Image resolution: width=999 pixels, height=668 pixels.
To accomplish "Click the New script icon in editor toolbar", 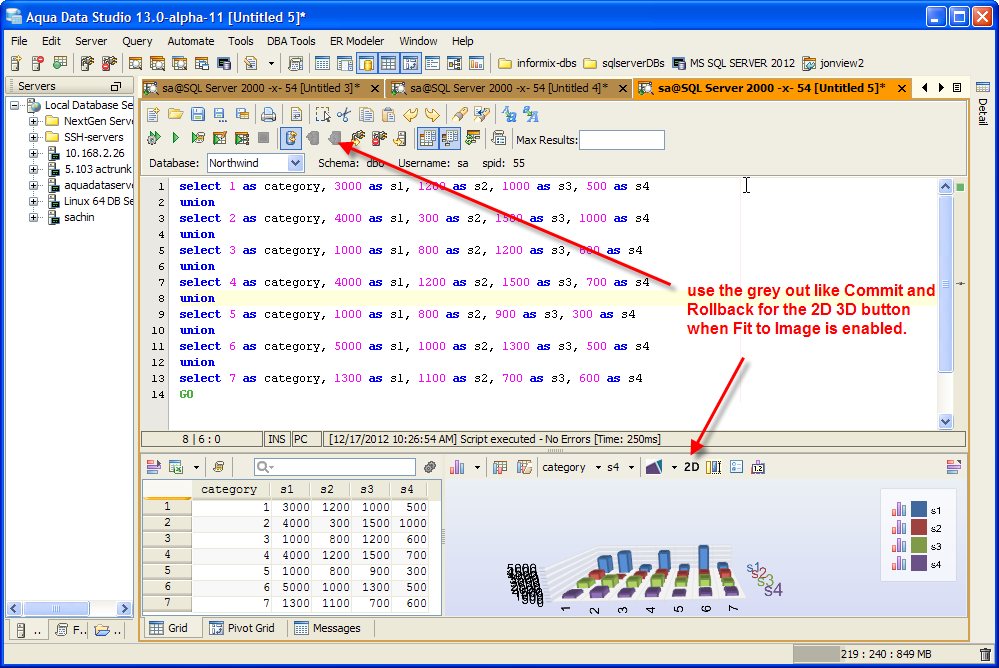I will coord(153,115).
